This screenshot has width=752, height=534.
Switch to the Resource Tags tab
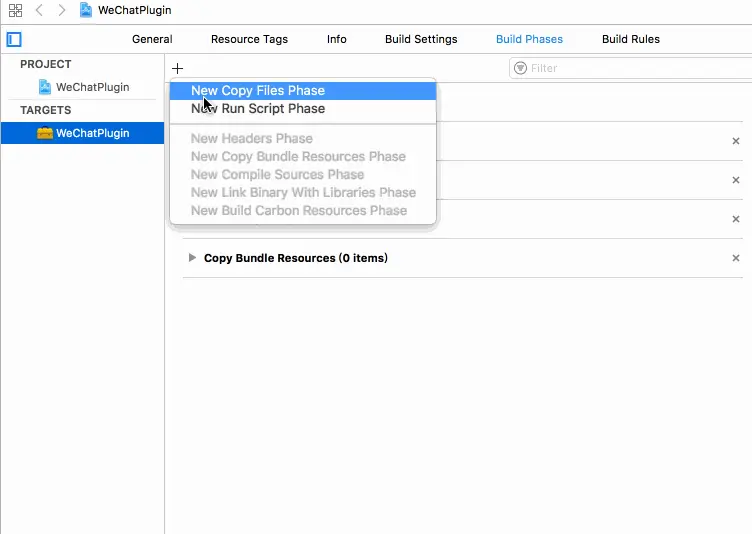pos(249,39)
